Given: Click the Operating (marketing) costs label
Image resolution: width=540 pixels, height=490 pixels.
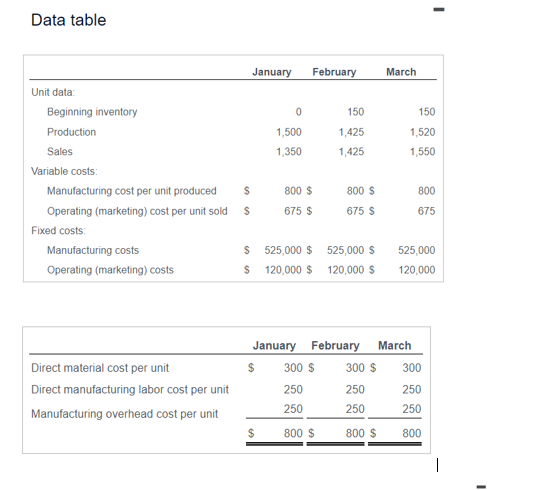Looking at the screenshot, I should (110, 270).
